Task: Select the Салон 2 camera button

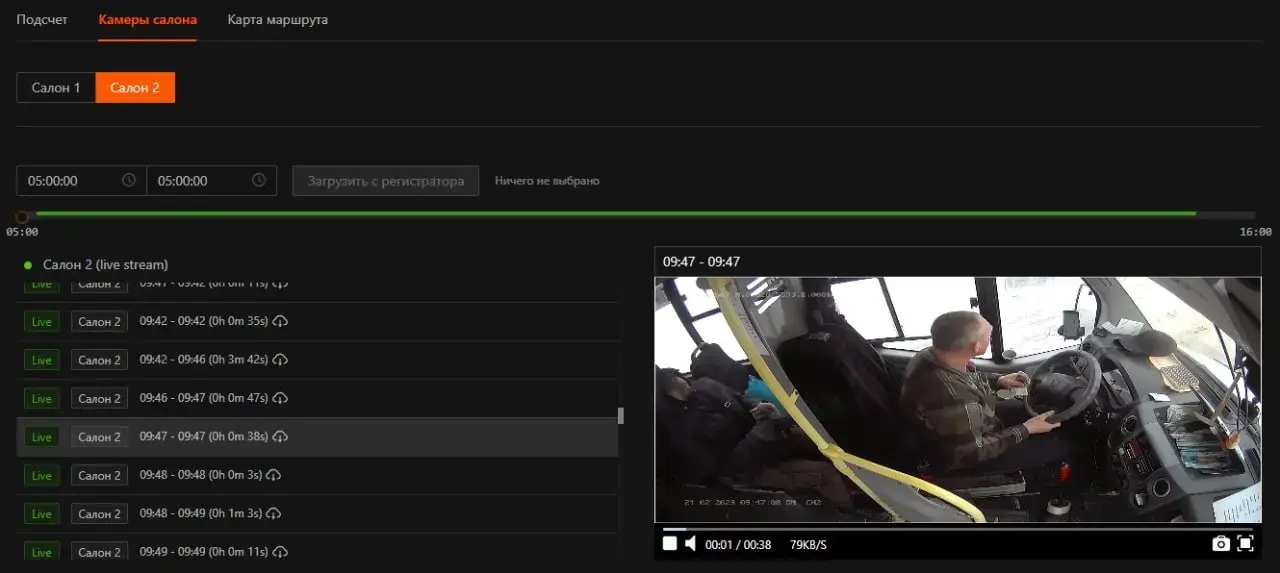Action: click(135, 88)
